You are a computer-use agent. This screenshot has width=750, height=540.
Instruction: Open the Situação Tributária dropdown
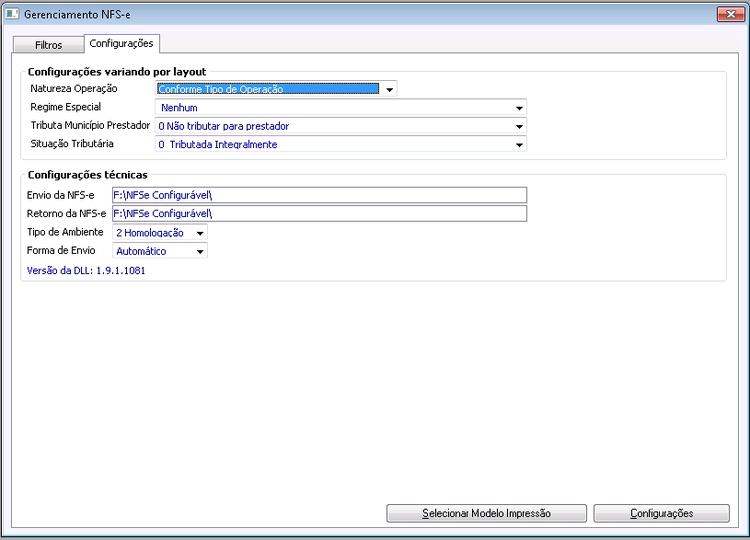click(x=519, y=145)
